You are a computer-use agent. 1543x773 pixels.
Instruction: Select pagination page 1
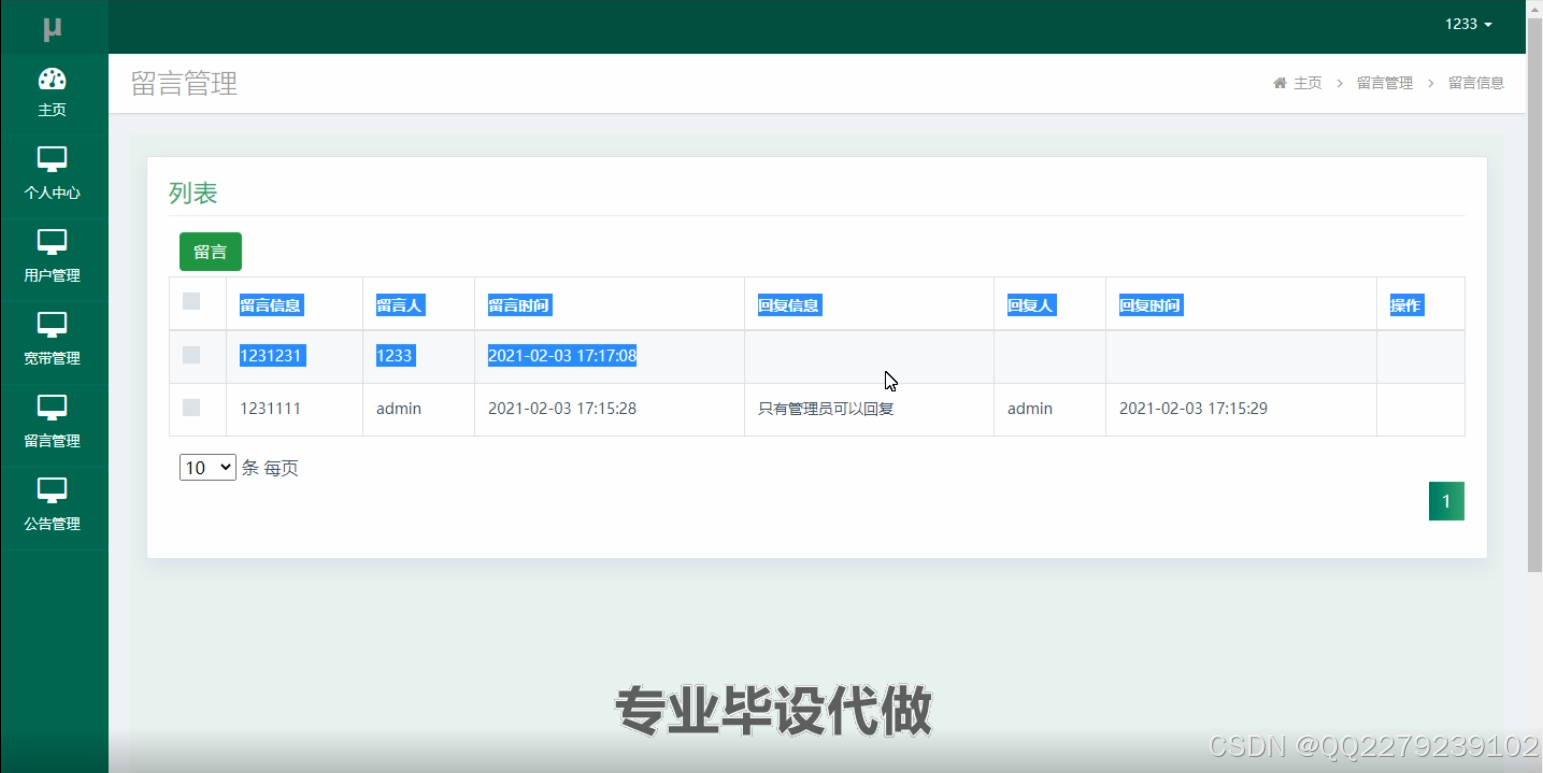(1445, 500)
